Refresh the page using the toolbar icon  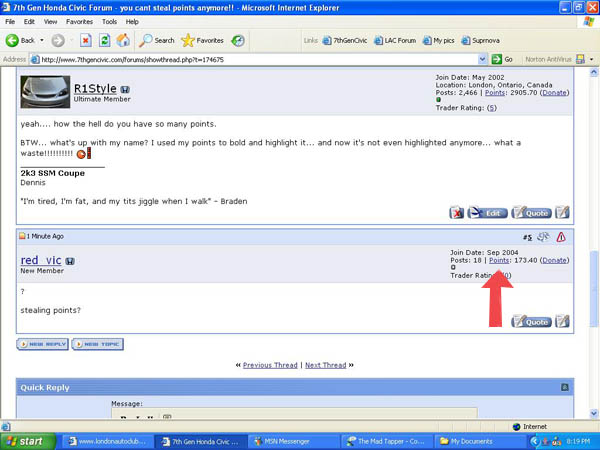click(104, 40)
